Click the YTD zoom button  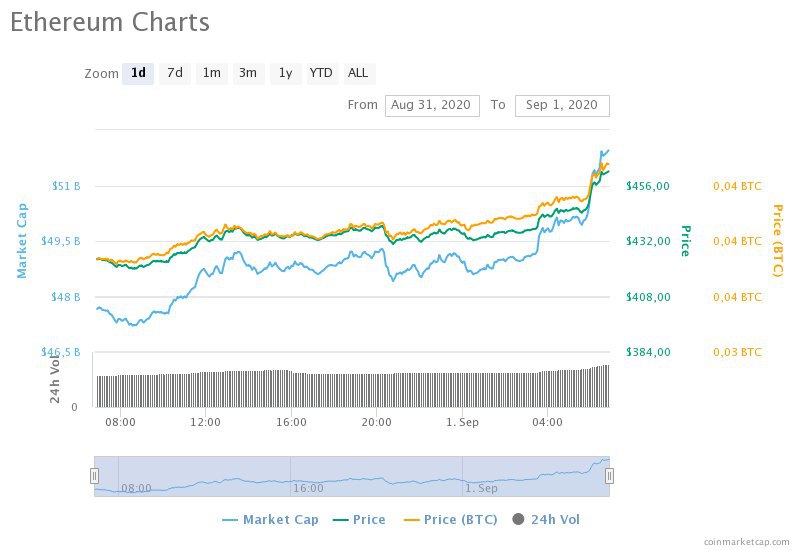[321, 73]
